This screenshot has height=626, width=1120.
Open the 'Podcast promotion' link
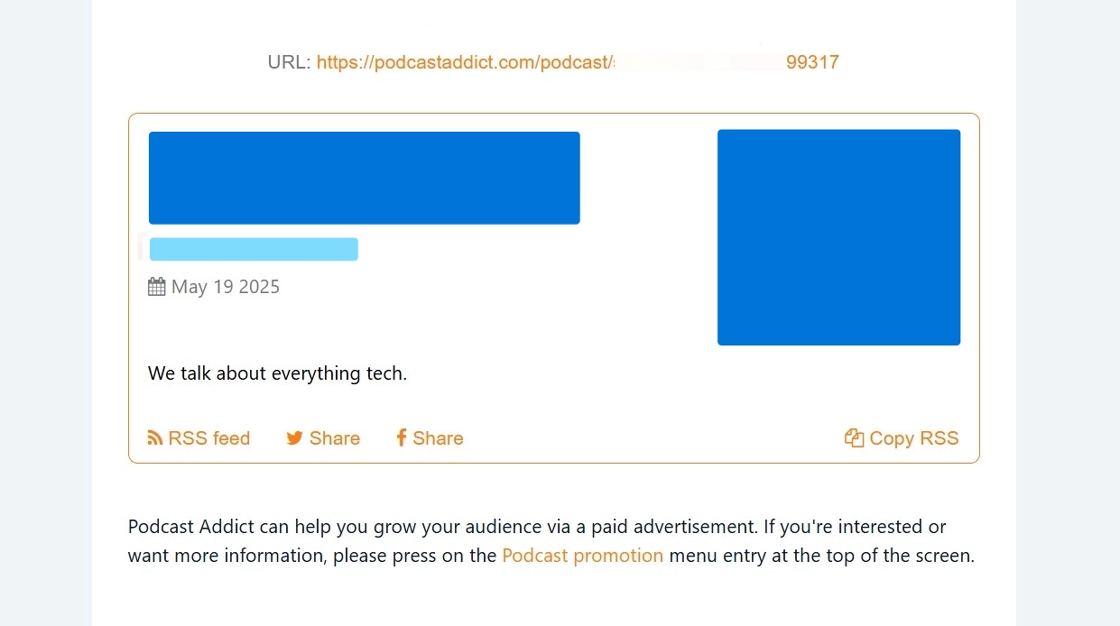[582, 555]
